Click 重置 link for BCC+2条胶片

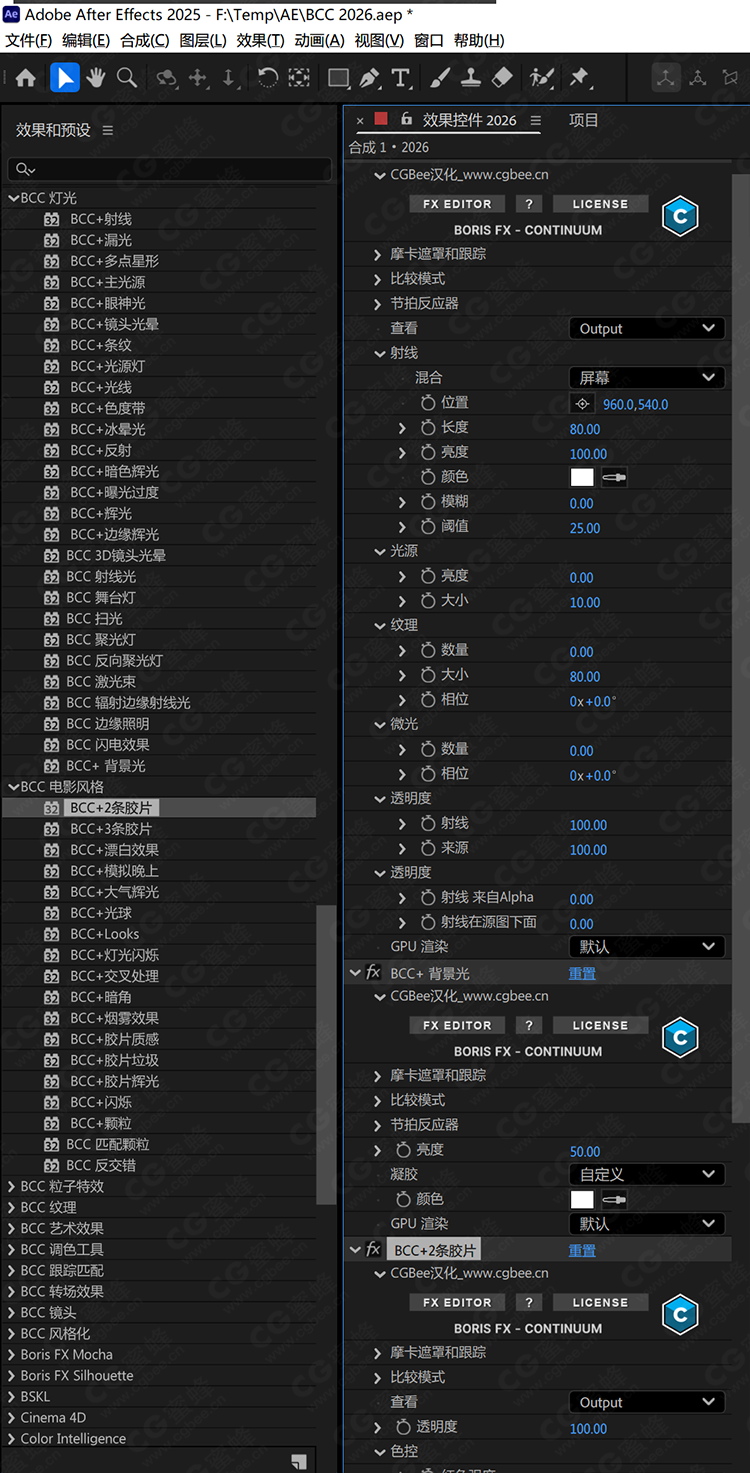pos(582,1250)
